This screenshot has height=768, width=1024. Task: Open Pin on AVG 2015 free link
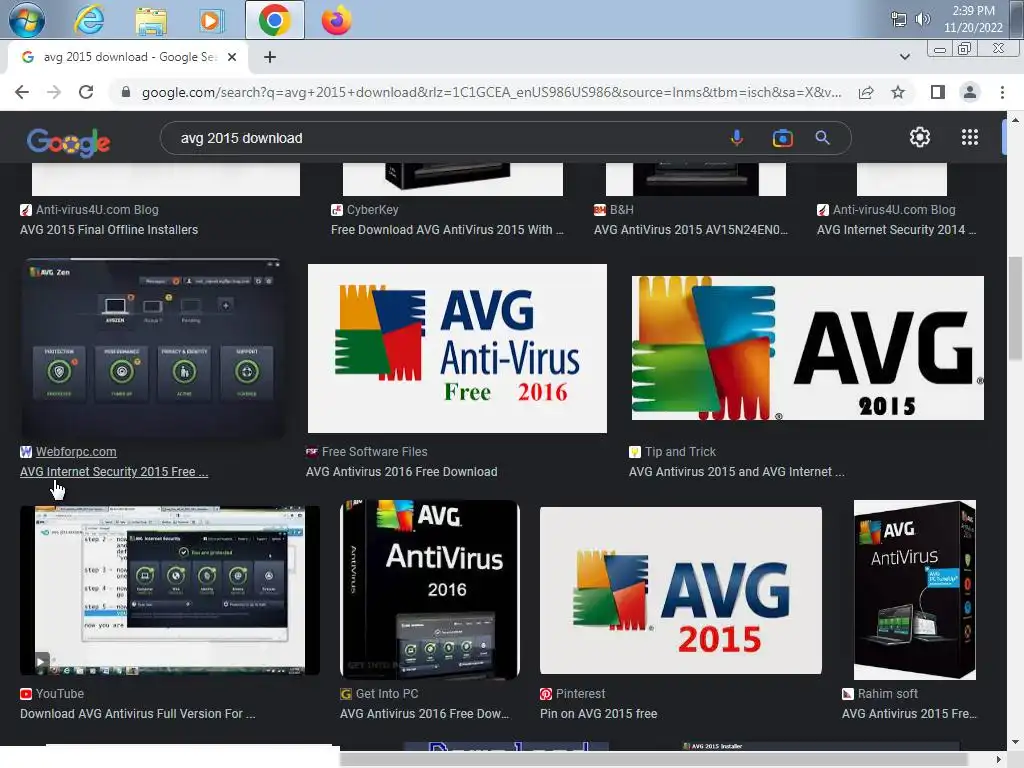[x=598, y=714]
